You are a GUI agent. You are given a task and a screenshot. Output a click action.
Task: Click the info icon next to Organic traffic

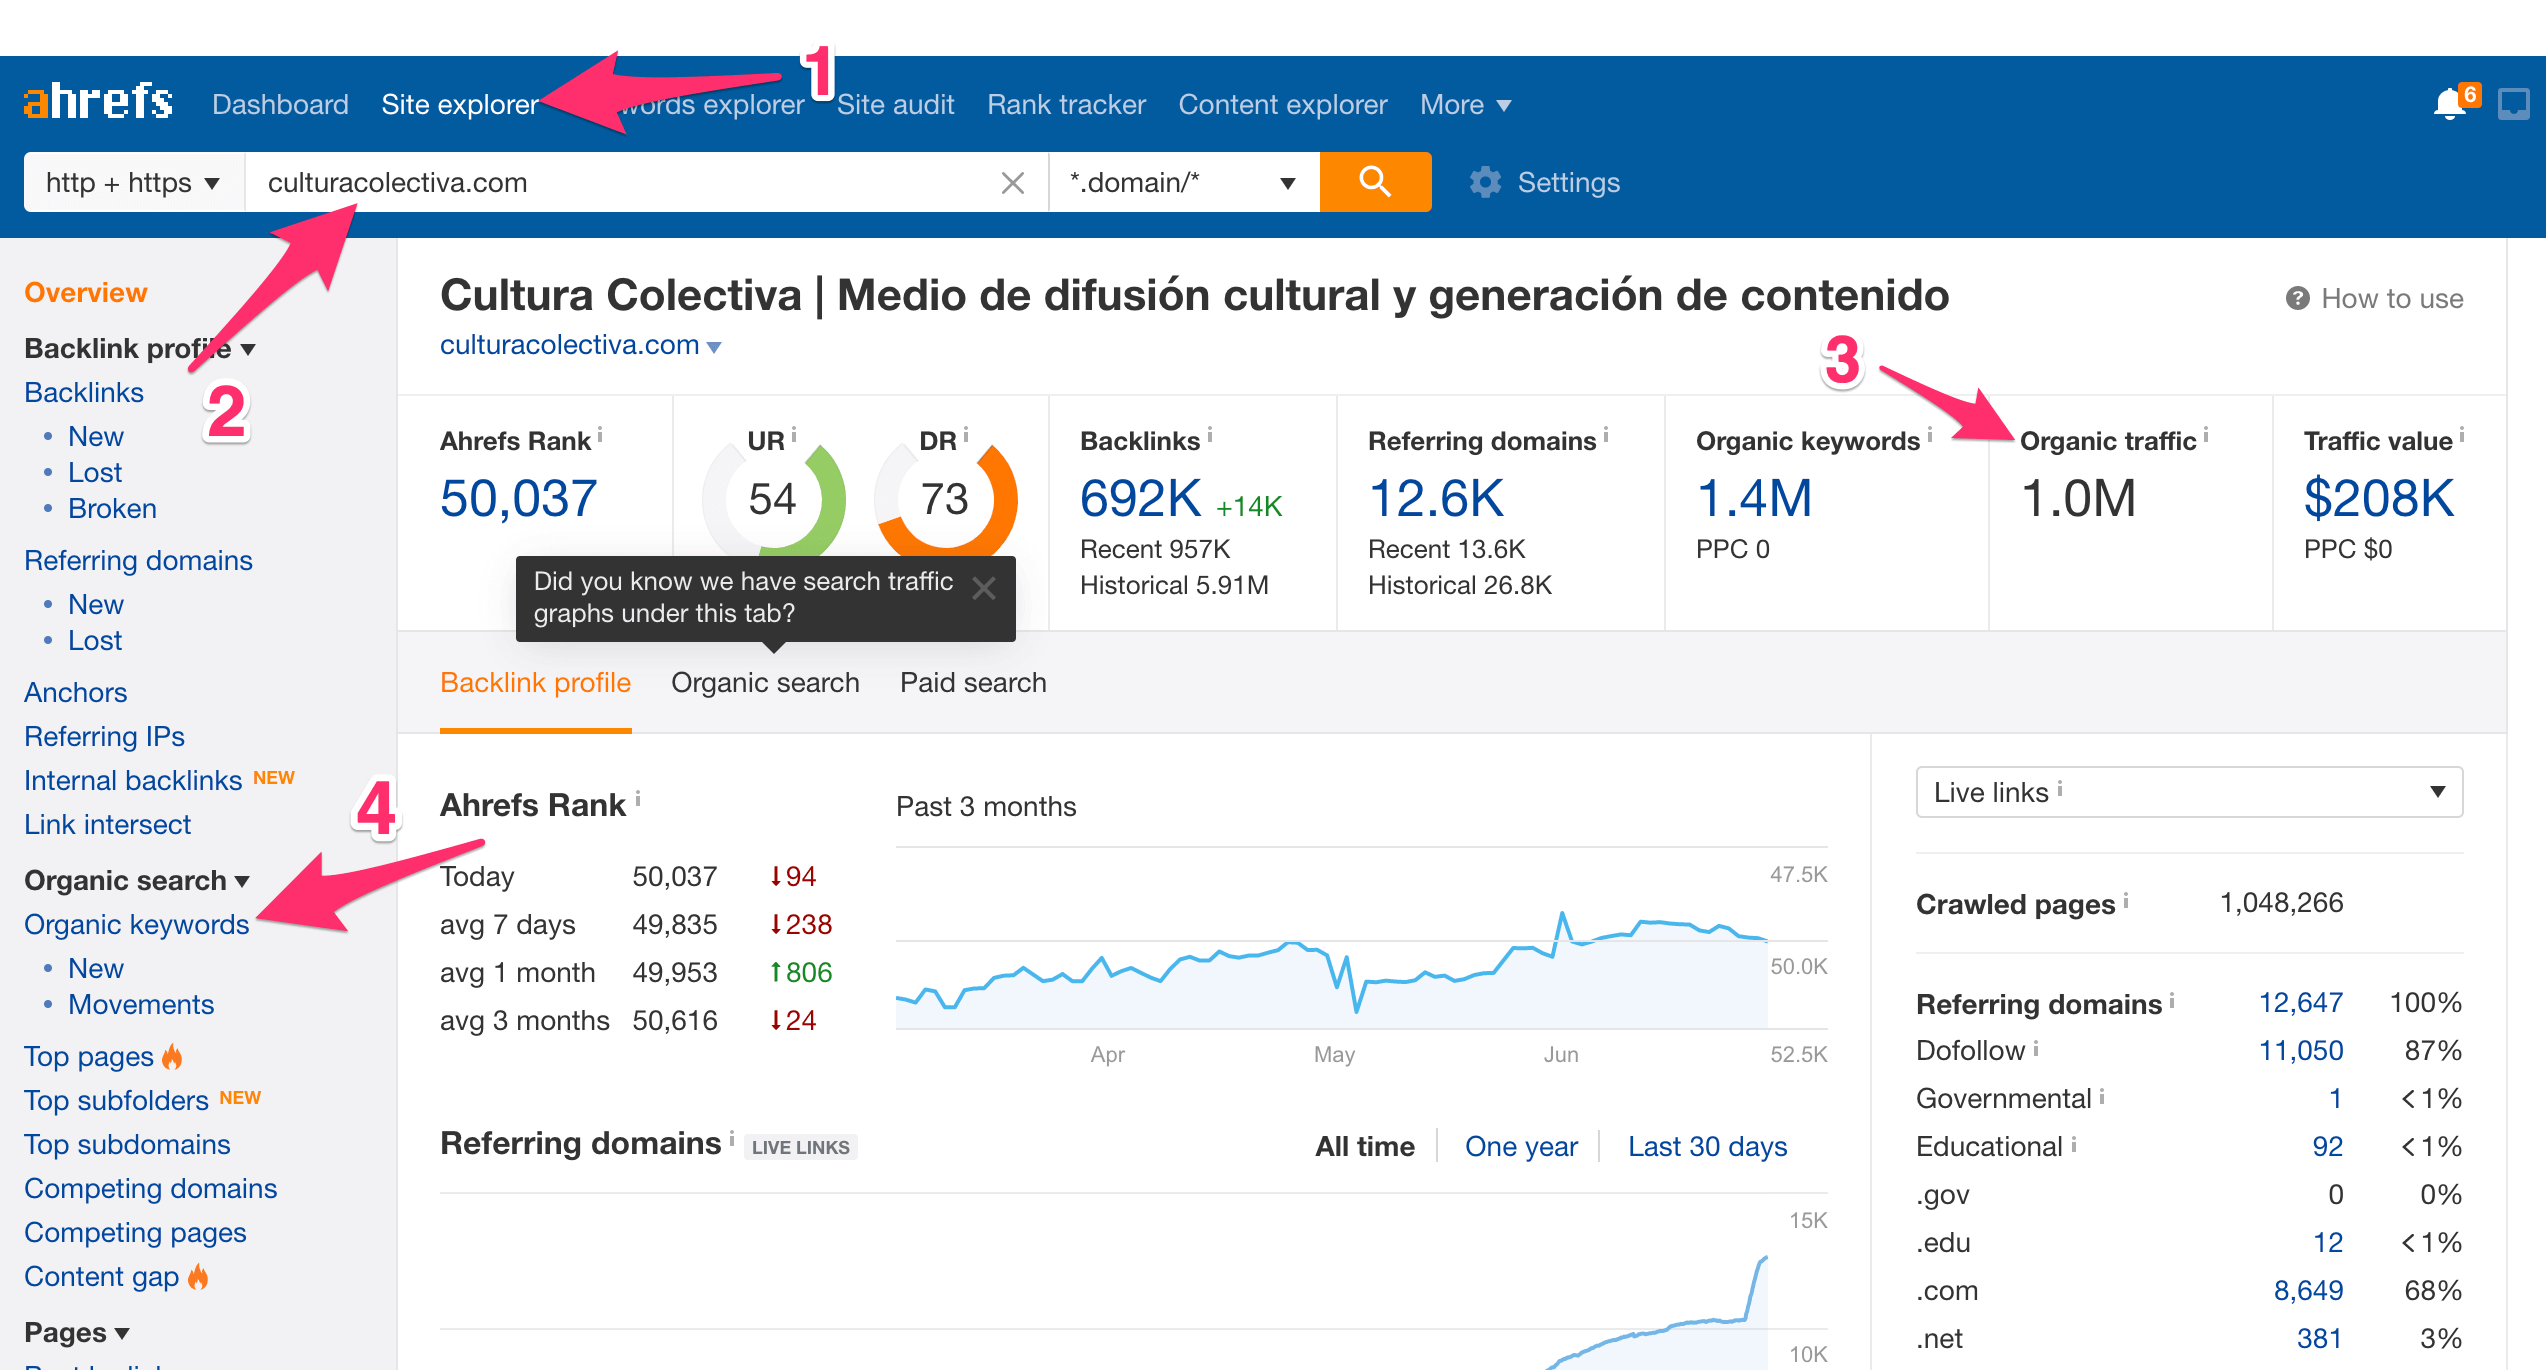pos(2206,435)
